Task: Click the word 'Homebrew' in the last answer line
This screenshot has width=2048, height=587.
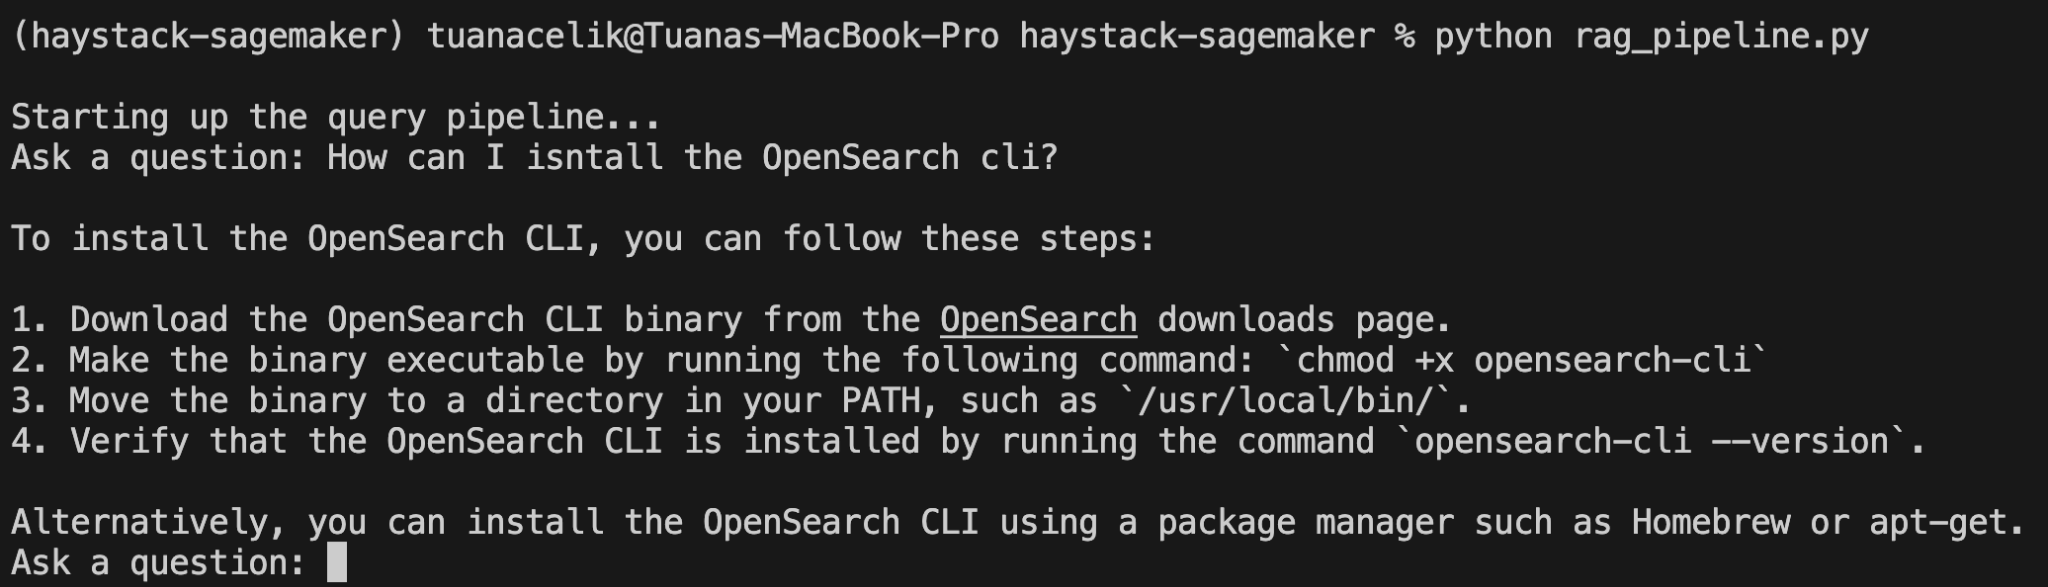Action: pos(1710,522)
